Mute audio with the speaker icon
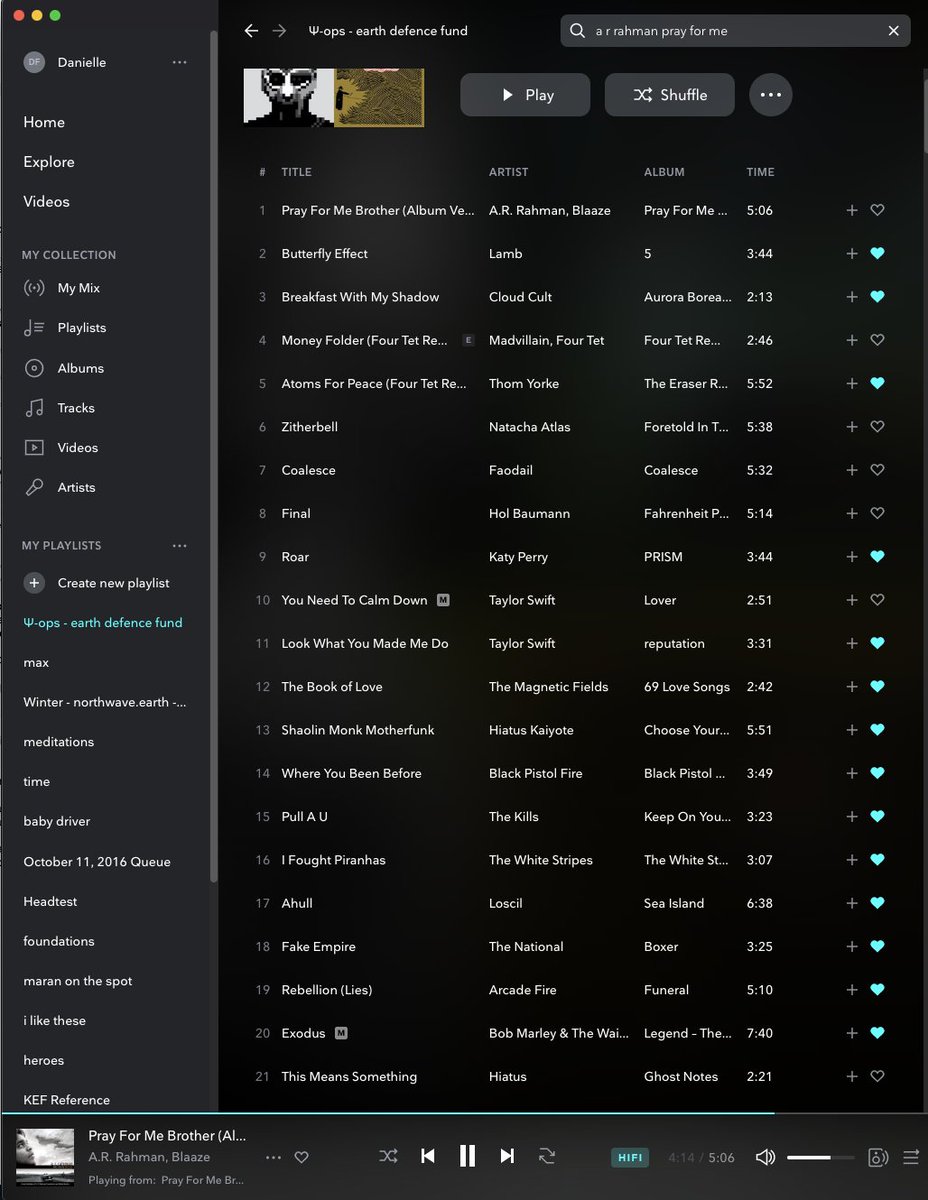Screen dimensions: 928x1200 (x=765, y=1157)
